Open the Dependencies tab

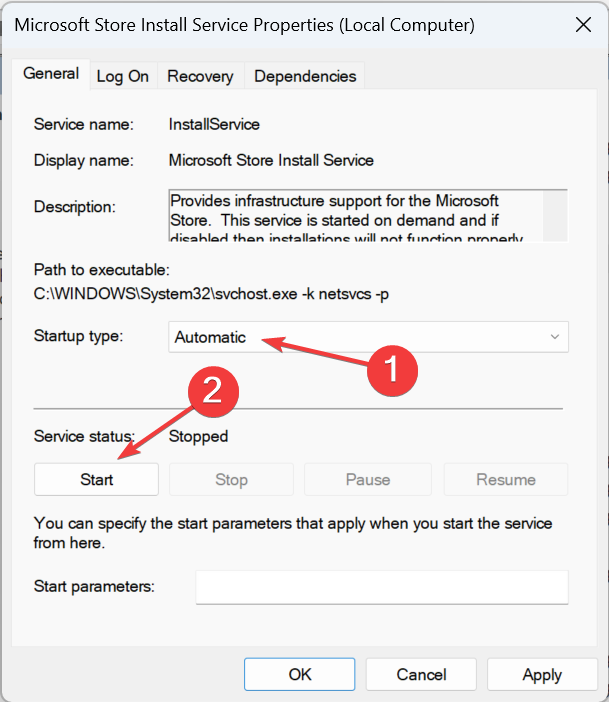305,76
